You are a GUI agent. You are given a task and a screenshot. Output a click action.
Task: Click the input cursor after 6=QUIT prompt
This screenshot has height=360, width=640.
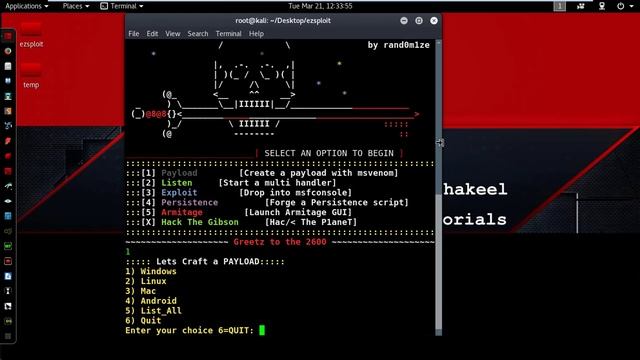[262, 330]
